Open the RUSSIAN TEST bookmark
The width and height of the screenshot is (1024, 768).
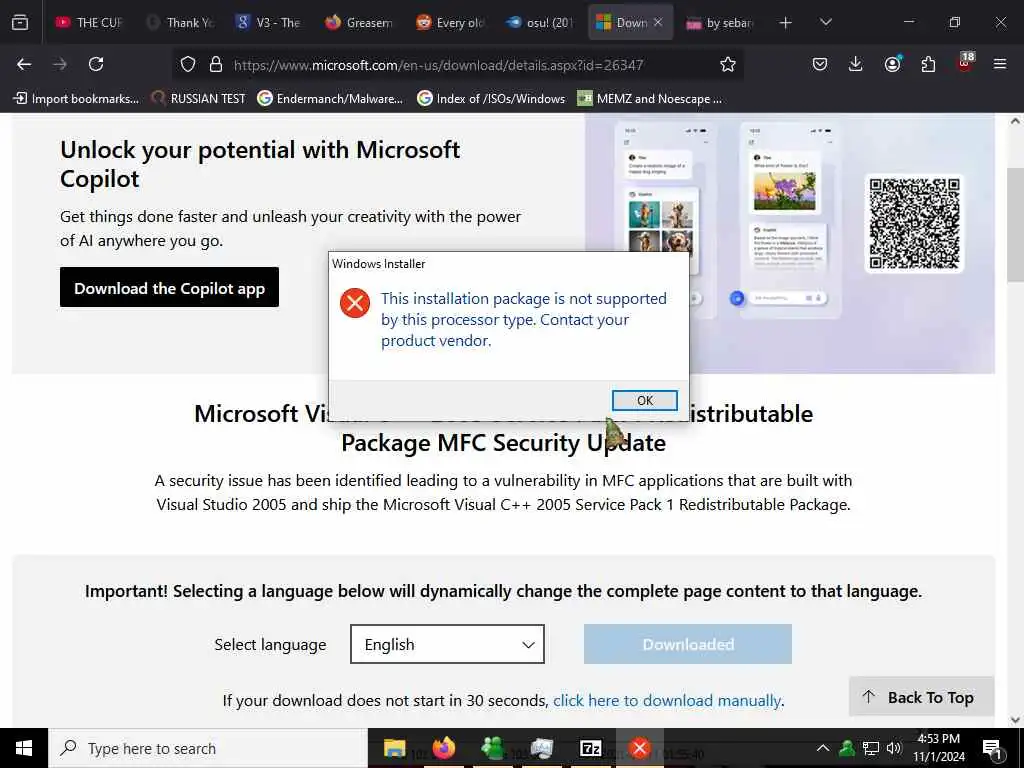coord(199,99)
